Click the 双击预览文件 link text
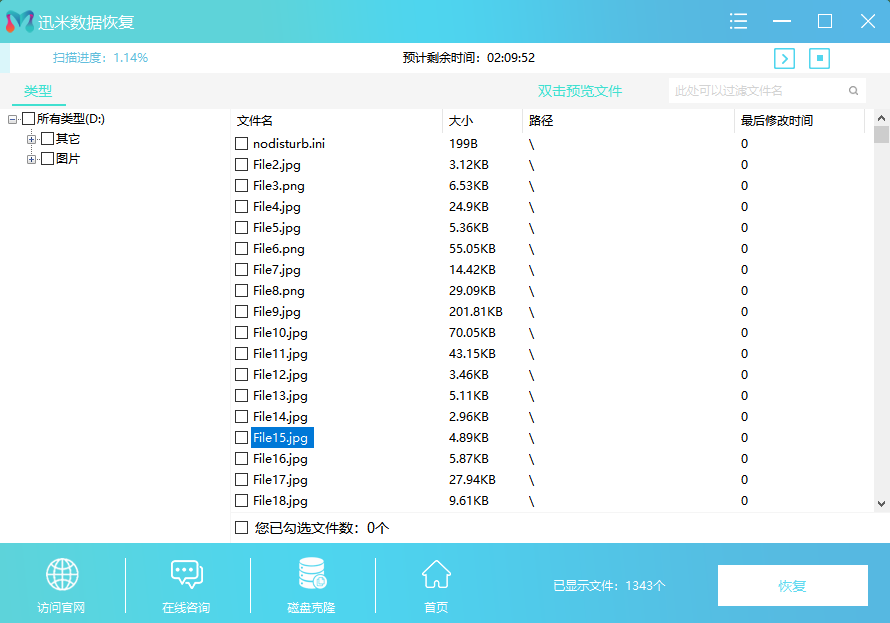 (580, 91)
